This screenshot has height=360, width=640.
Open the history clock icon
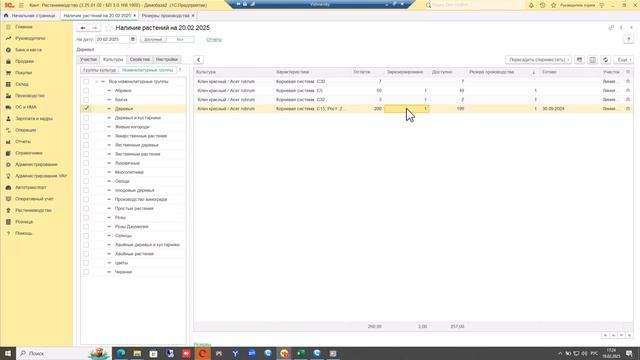point(542,5)
